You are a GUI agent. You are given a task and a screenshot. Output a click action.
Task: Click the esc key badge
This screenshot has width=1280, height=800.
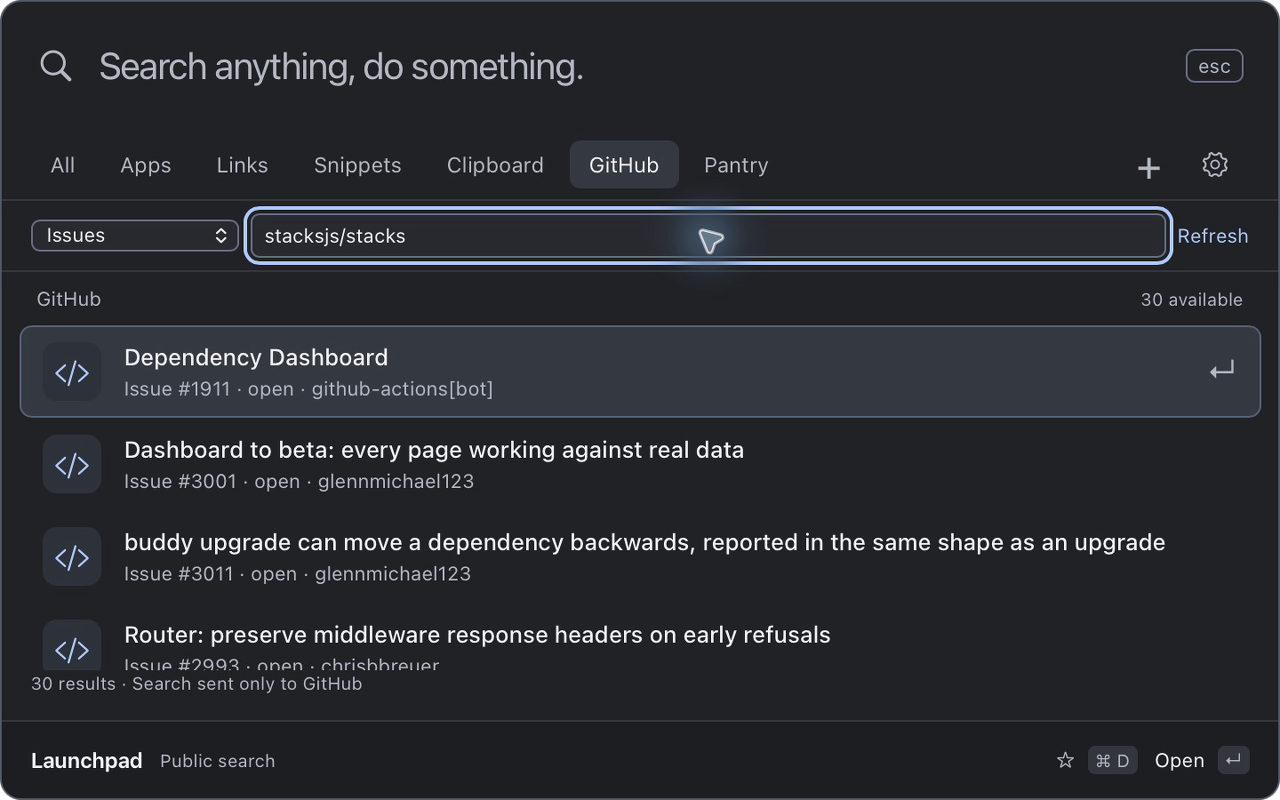(1214, 66)
